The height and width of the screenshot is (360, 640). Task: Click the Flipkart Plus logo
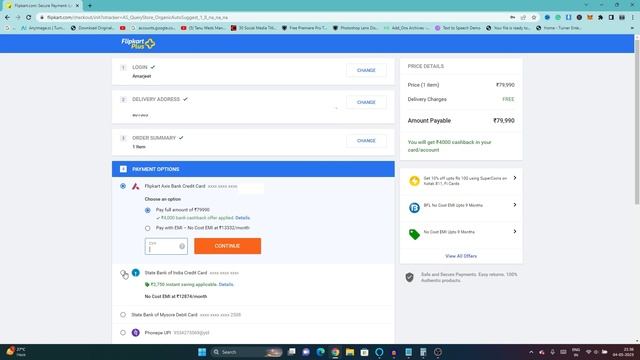pyautogui.click(x=138, y=43)
